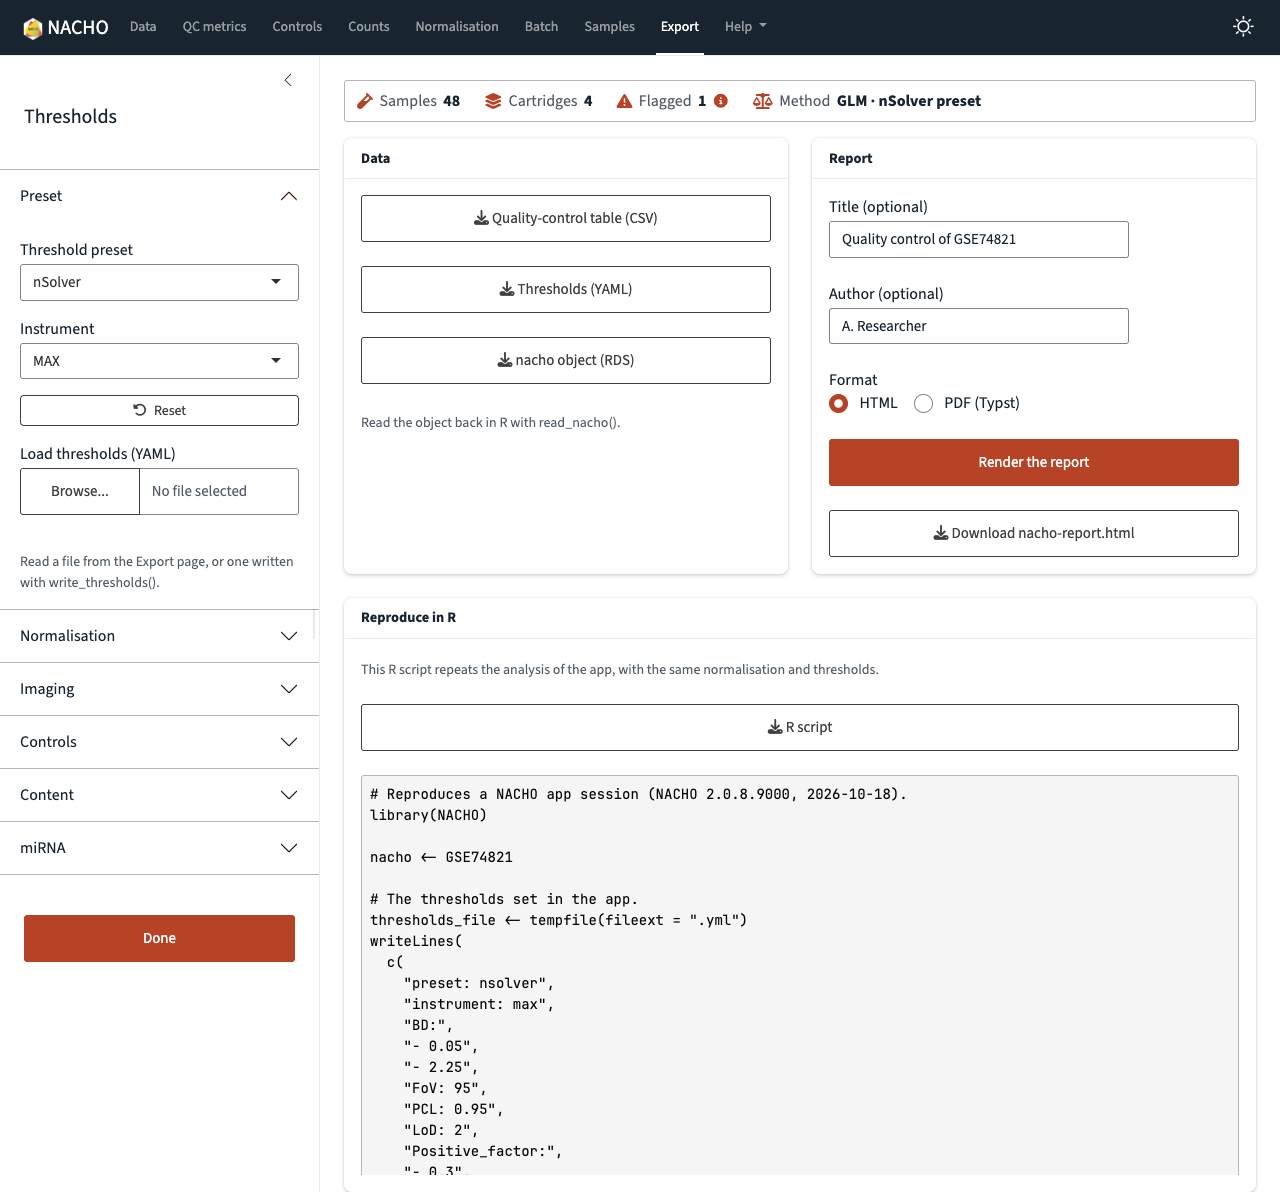Click Browse to load thresholds file
1280x1192 pixels.
pos(80,491)
